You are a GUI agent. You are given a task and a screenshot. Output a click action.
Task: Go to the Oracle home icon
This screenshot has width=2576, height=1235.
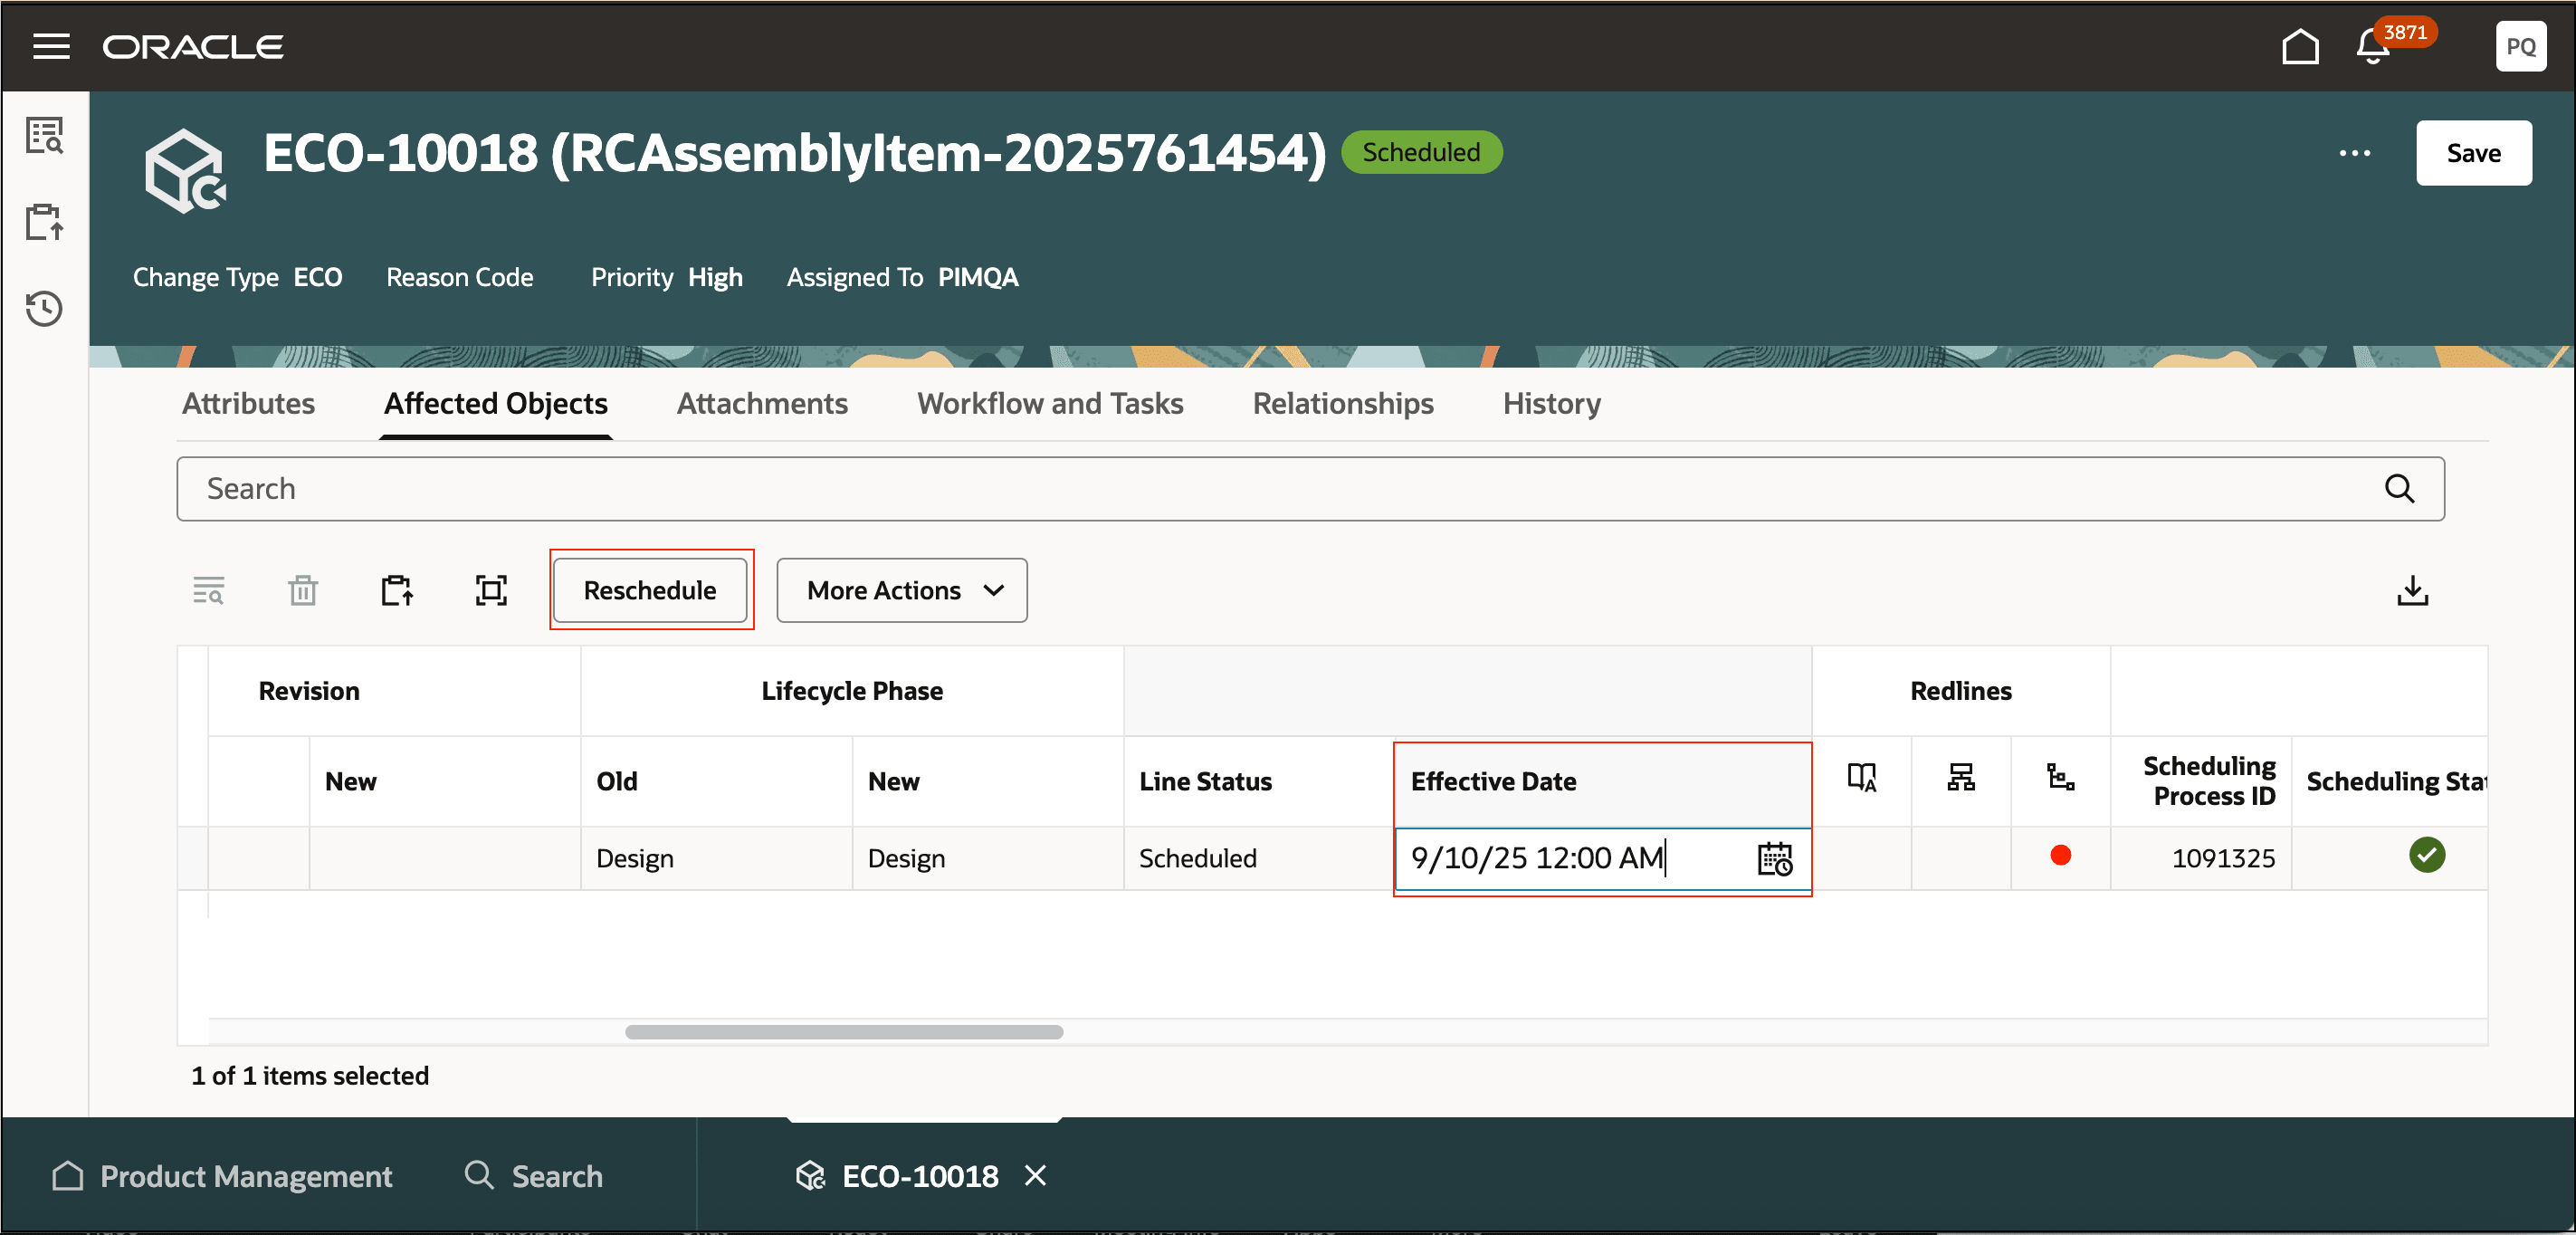(x=2299, y=46)
